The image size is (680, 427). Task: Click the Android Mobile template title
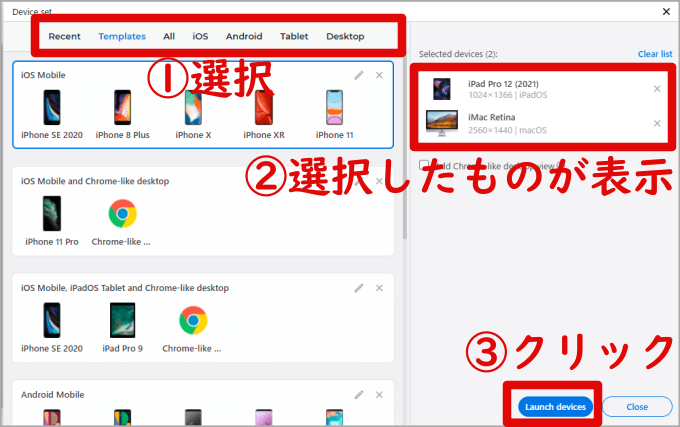tap(52, 395)
